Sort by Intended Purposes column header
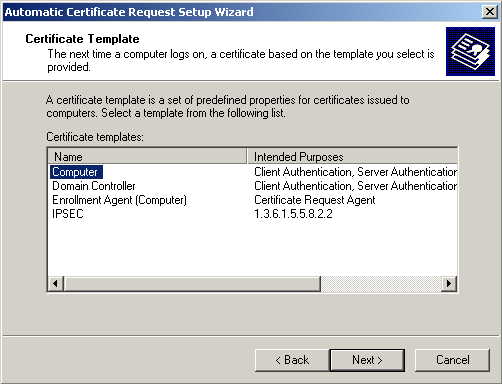The image size is (502, 384). pyautogui.click(x=352, y=156)
